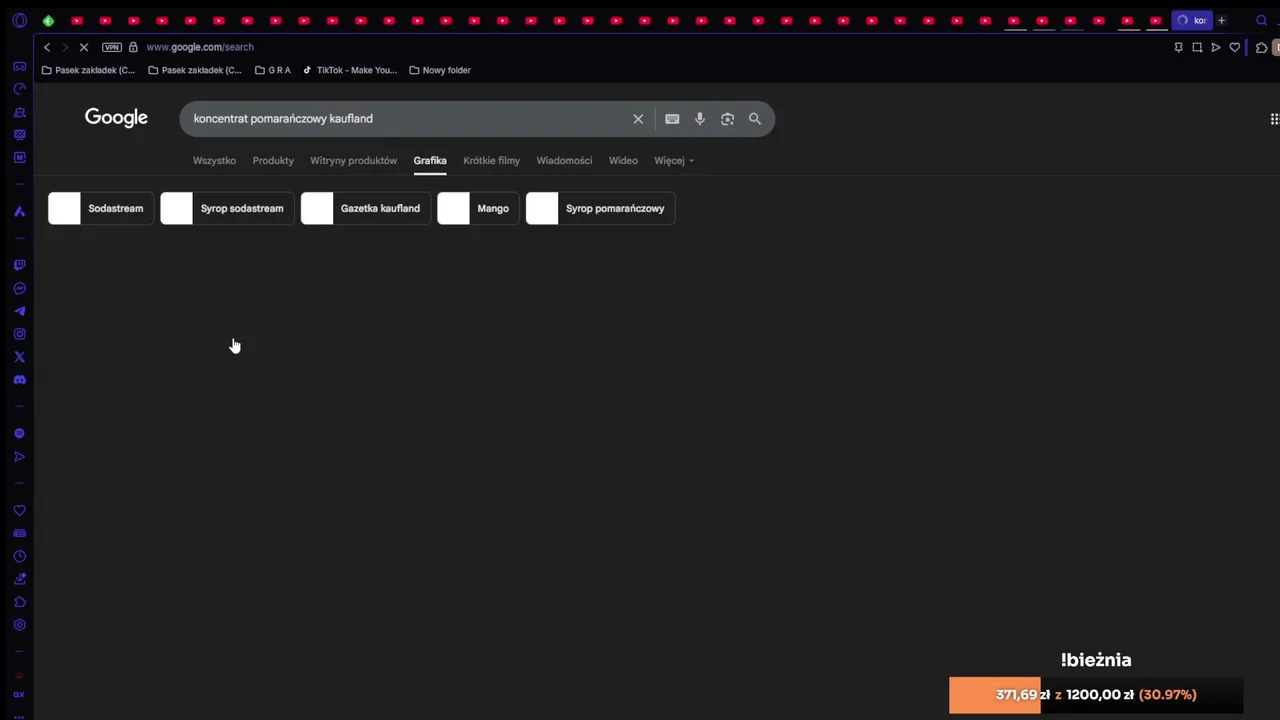The height and width of the screenshot is (720, 1280).
Task: Open the on-screen keyboard input tool
Action: (672, 119)
